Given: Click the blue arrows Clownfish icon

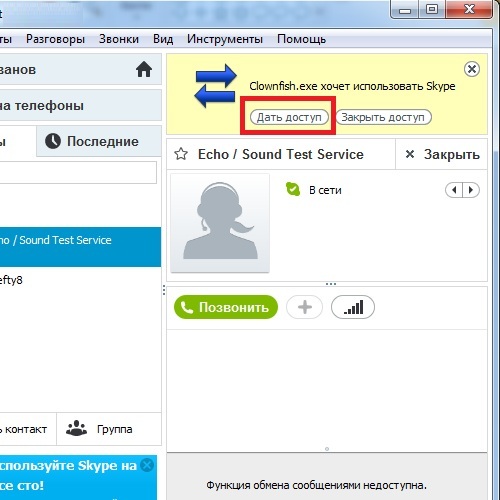Looking at the screenshot, I should (x=216, y=86).
